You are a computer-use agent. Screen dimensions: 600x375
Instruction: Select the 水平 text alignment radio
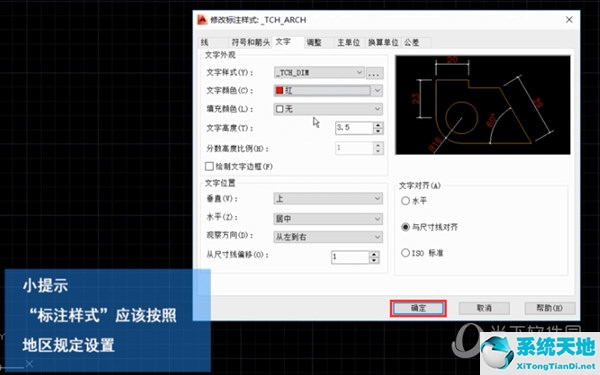pos(405,201)
